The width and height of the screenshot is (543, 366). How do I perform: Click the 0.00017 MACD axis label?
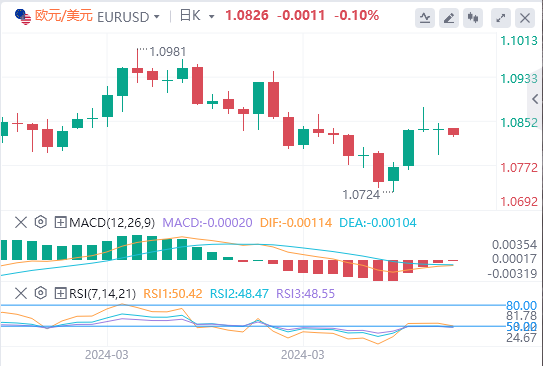[514, 259]
